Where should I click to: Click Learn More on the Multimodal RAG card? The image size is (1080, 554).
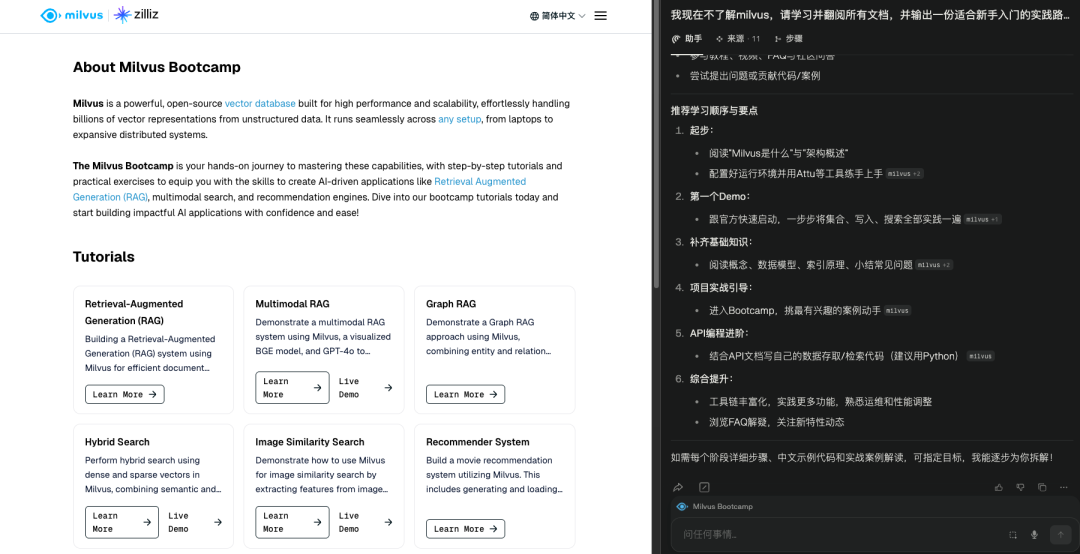coord(292,387)
